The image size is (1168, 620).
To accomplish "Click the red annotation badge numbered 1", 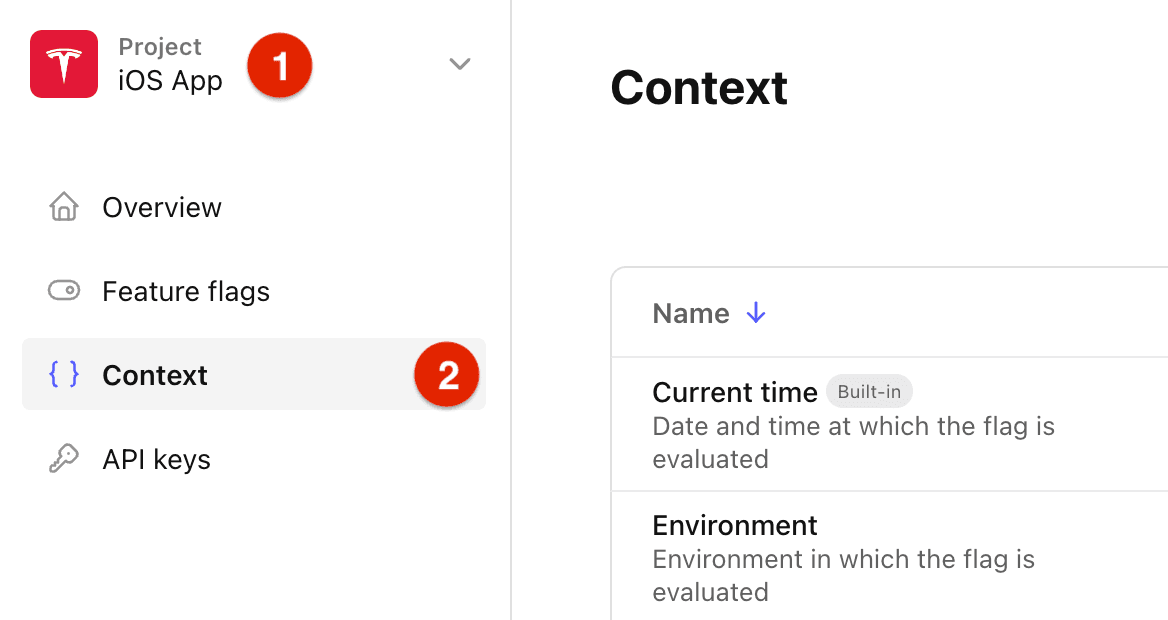I will [280, 66].
